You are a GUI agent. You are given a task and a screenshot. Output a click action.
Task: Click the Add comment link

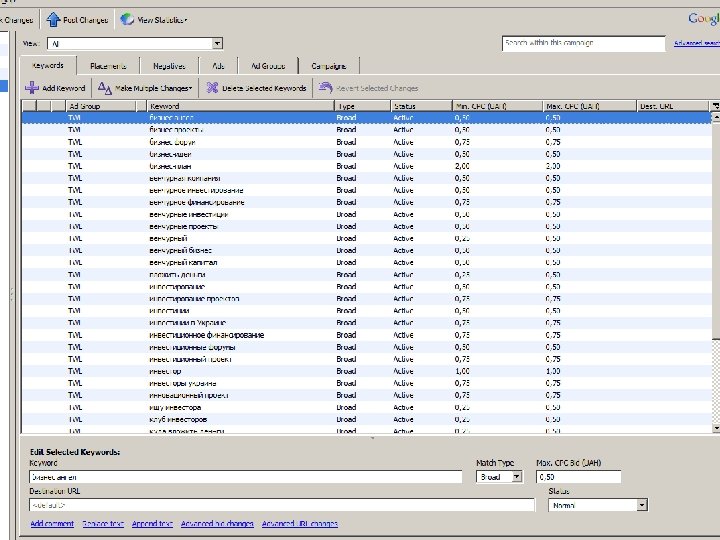tap(52, 524)
